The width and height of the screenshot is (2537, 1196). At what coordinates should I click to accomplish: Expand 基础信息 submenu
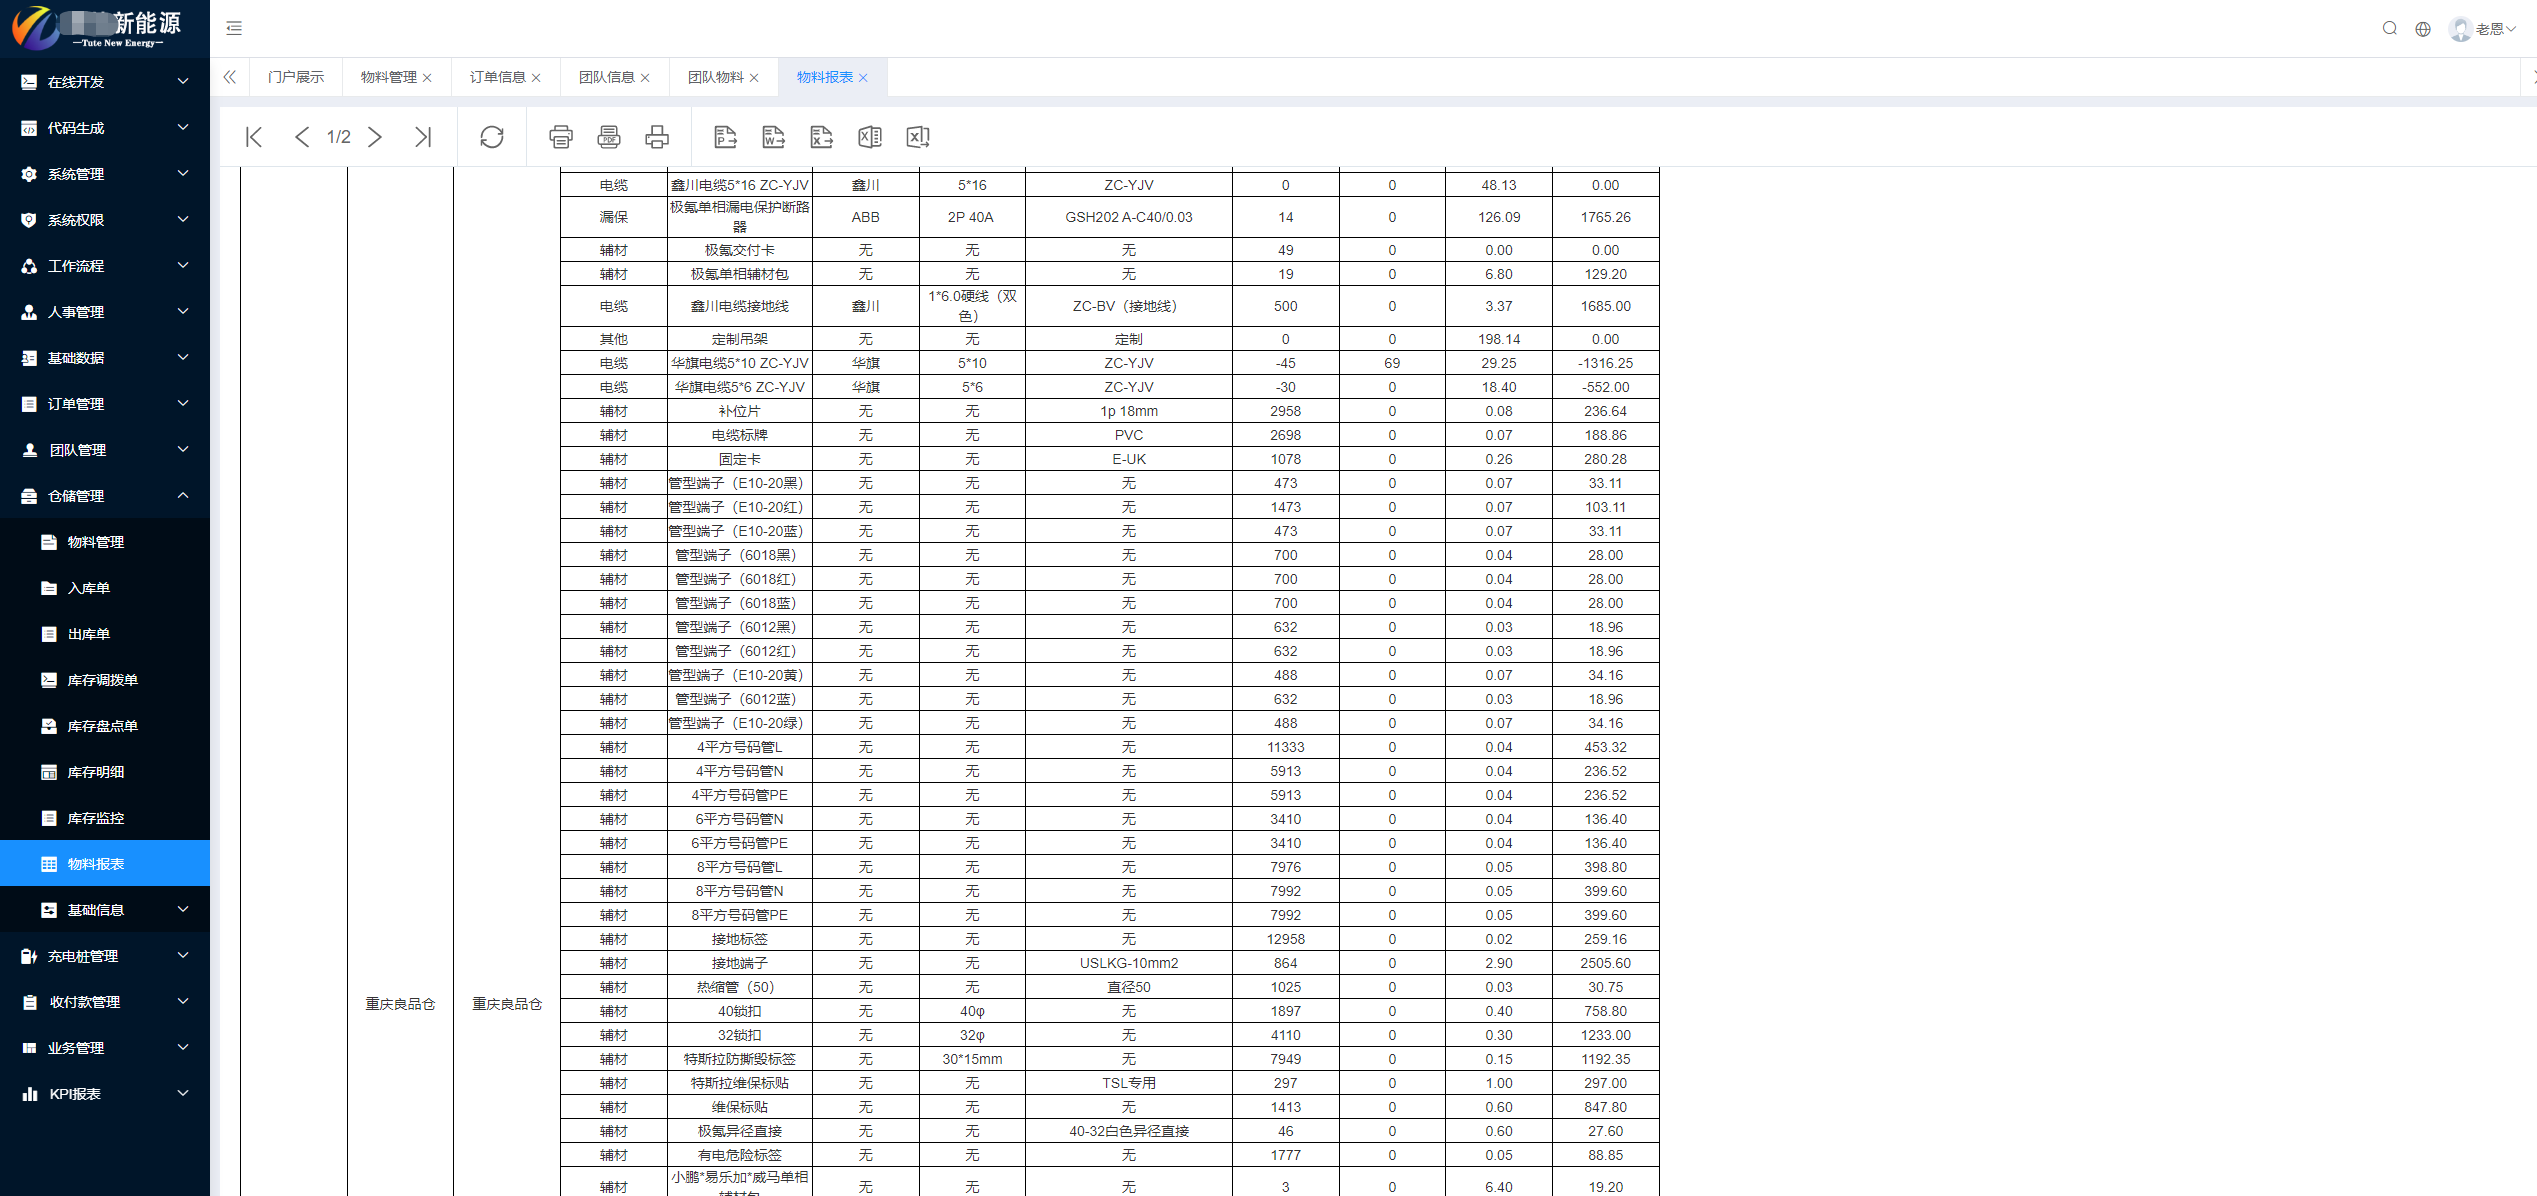tap(105, 910)
